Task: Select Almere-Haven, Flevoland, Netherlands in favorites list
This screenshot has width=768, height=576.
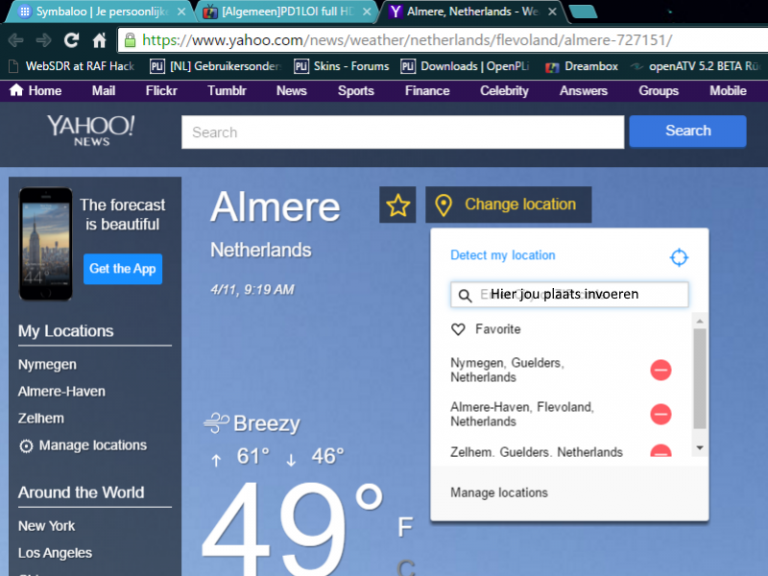Action: click(522, 414)
